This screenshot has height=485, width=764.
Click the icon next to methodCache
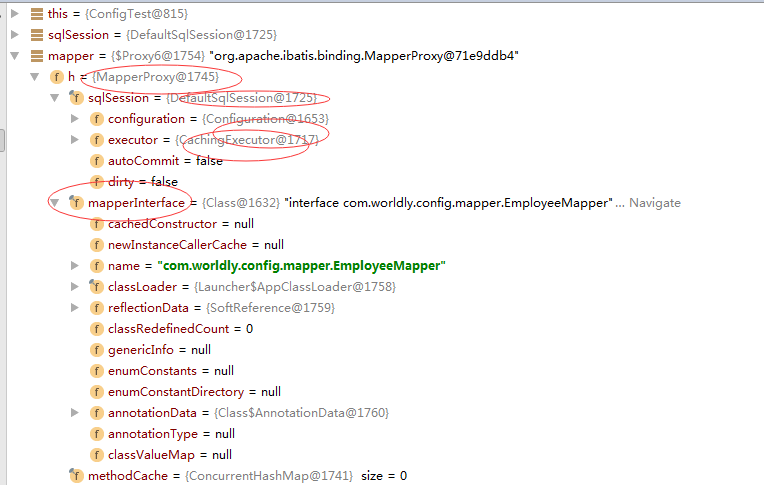(76, 476)
